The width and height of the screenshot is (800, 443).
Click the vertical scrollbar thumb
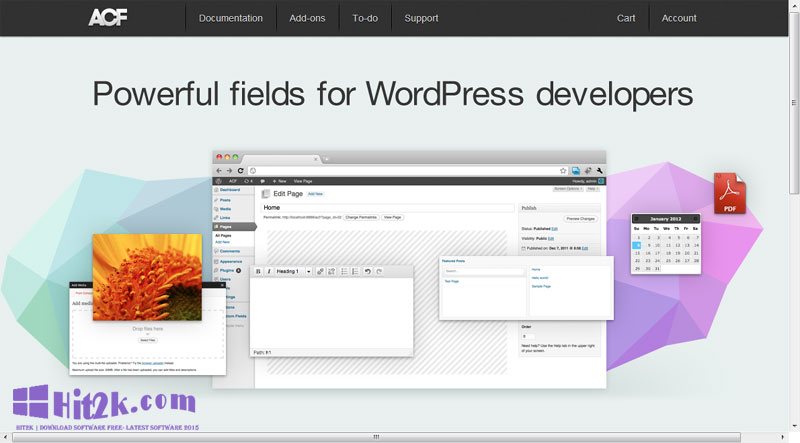point(794,103)
